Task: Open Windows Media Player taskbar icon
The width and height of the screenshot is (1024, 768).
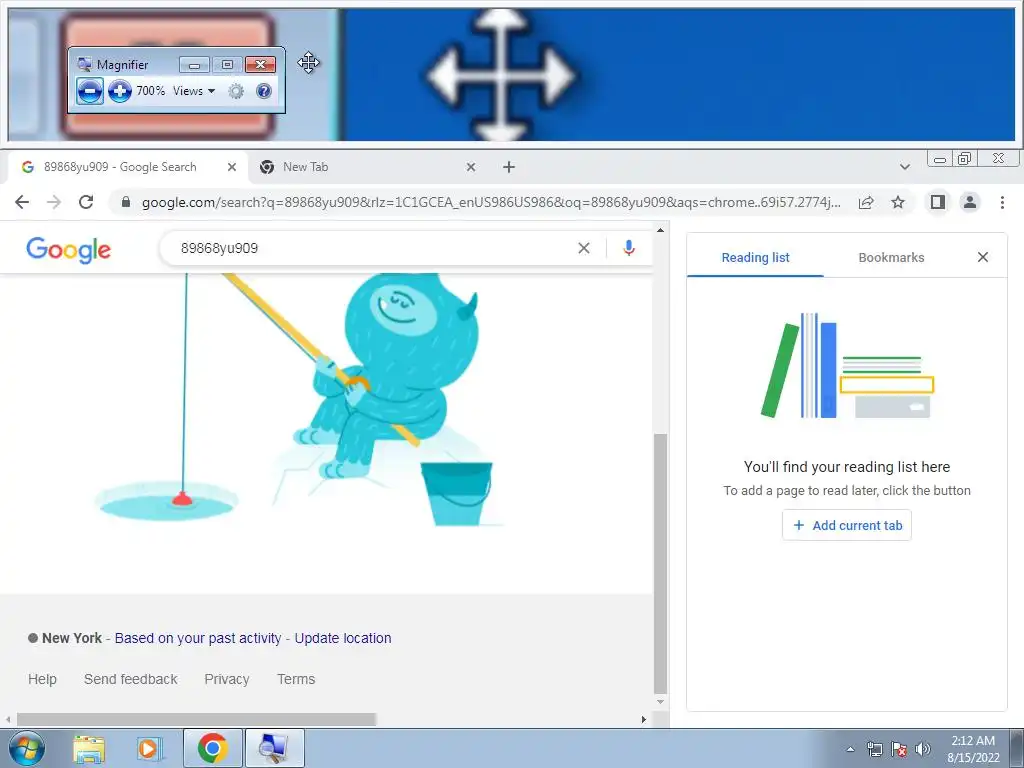Action: [148, 748]
